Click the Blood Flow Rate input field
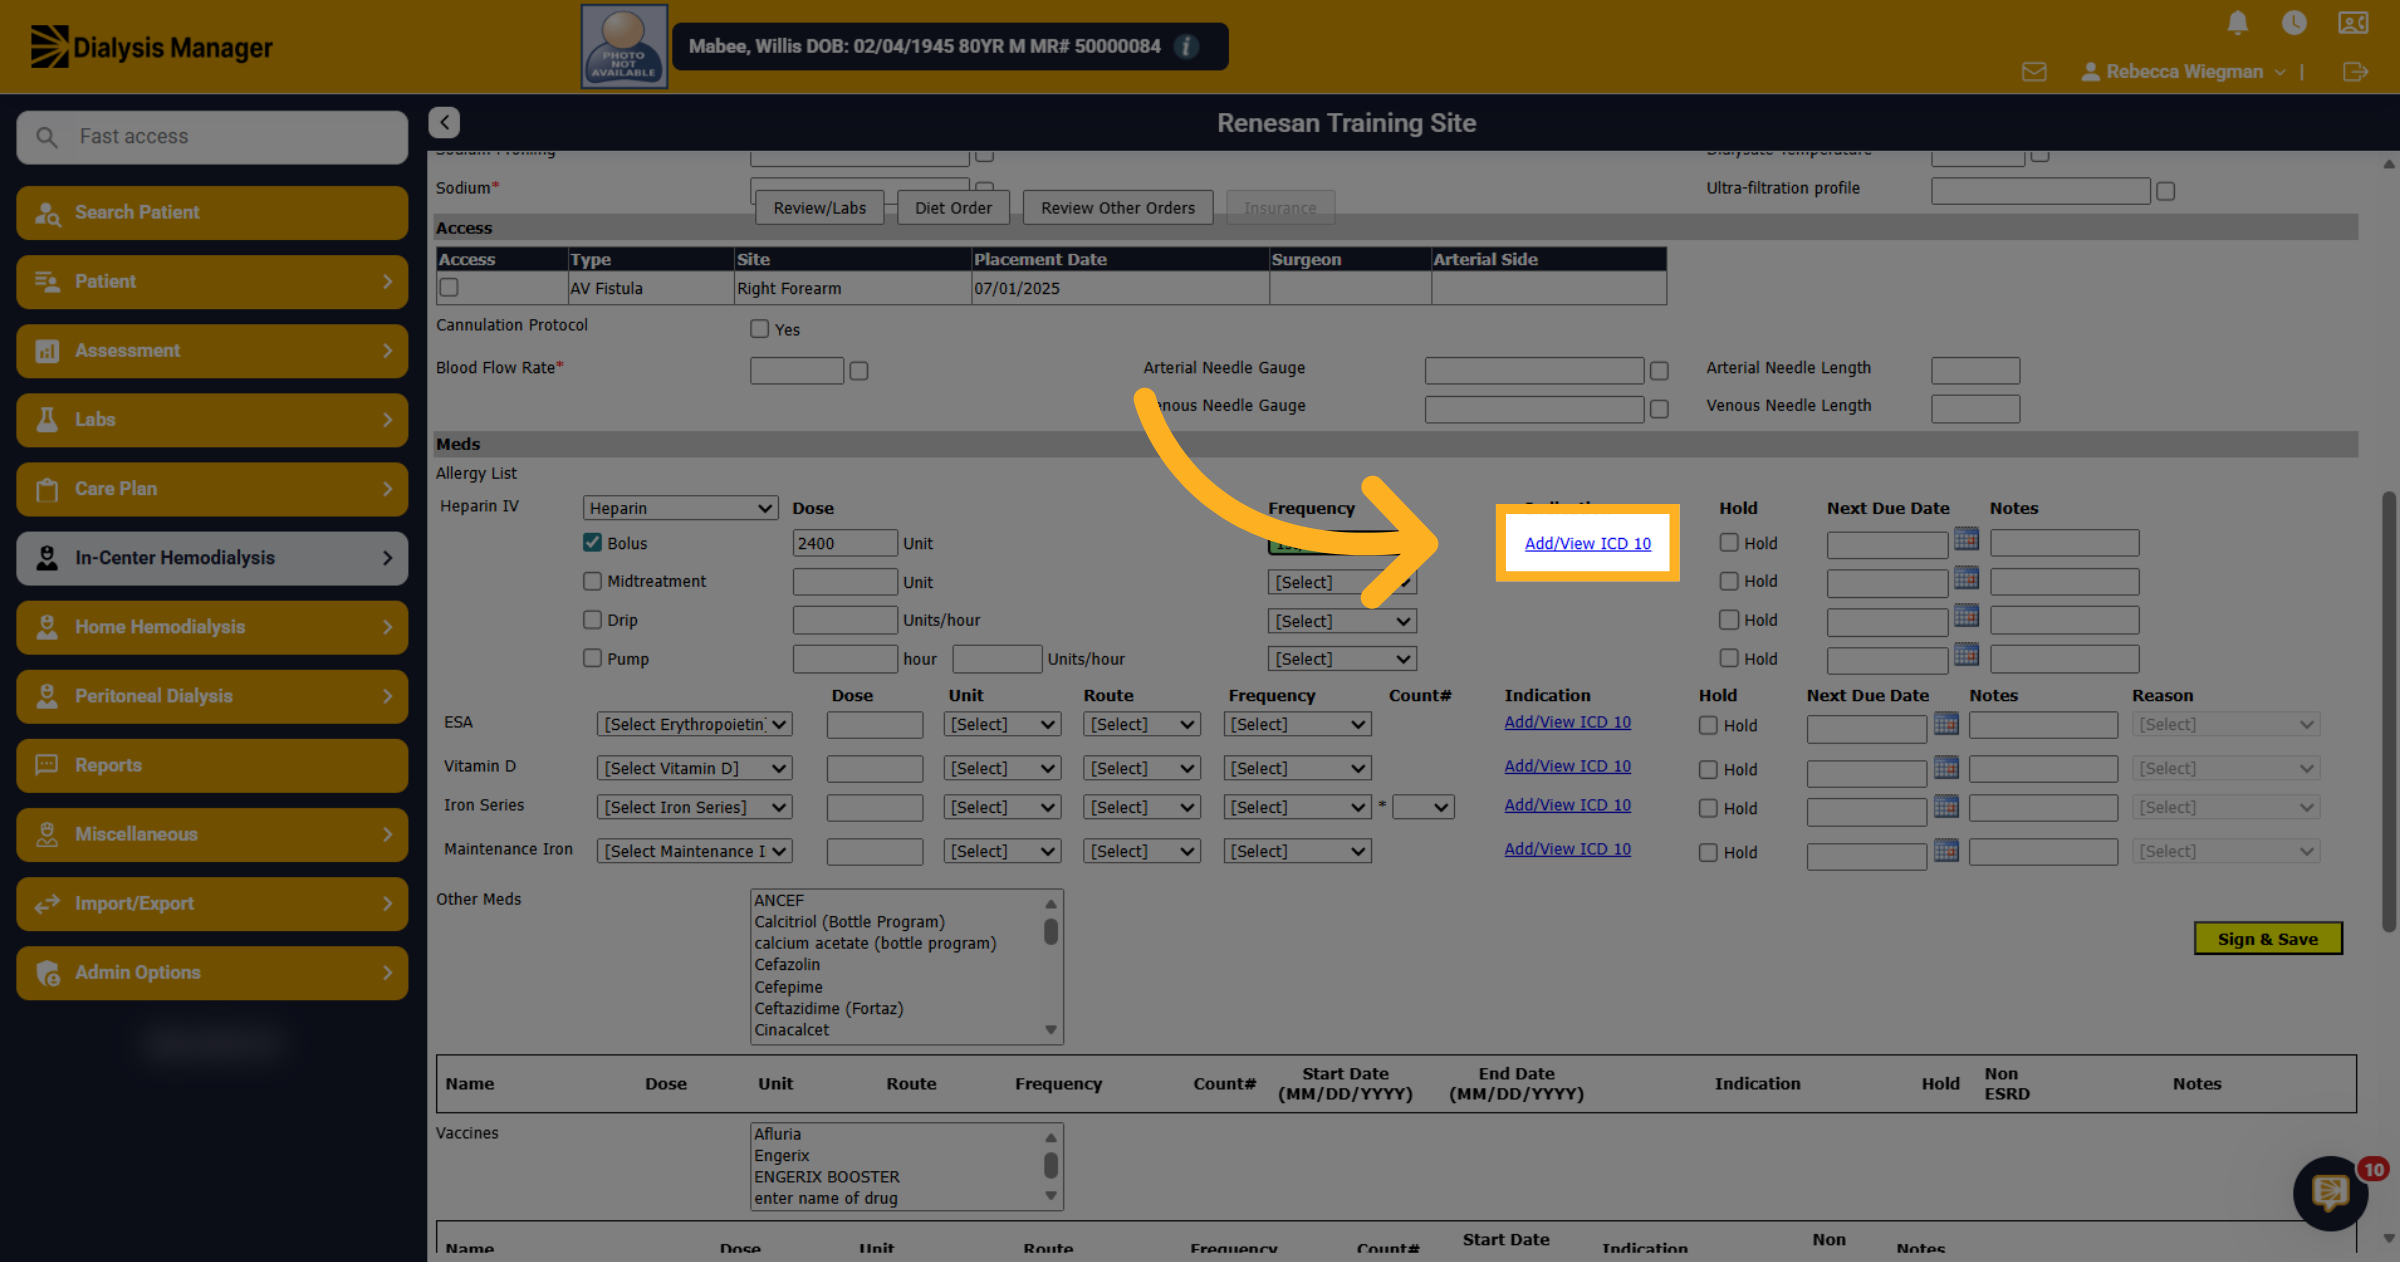 (797, 371)
